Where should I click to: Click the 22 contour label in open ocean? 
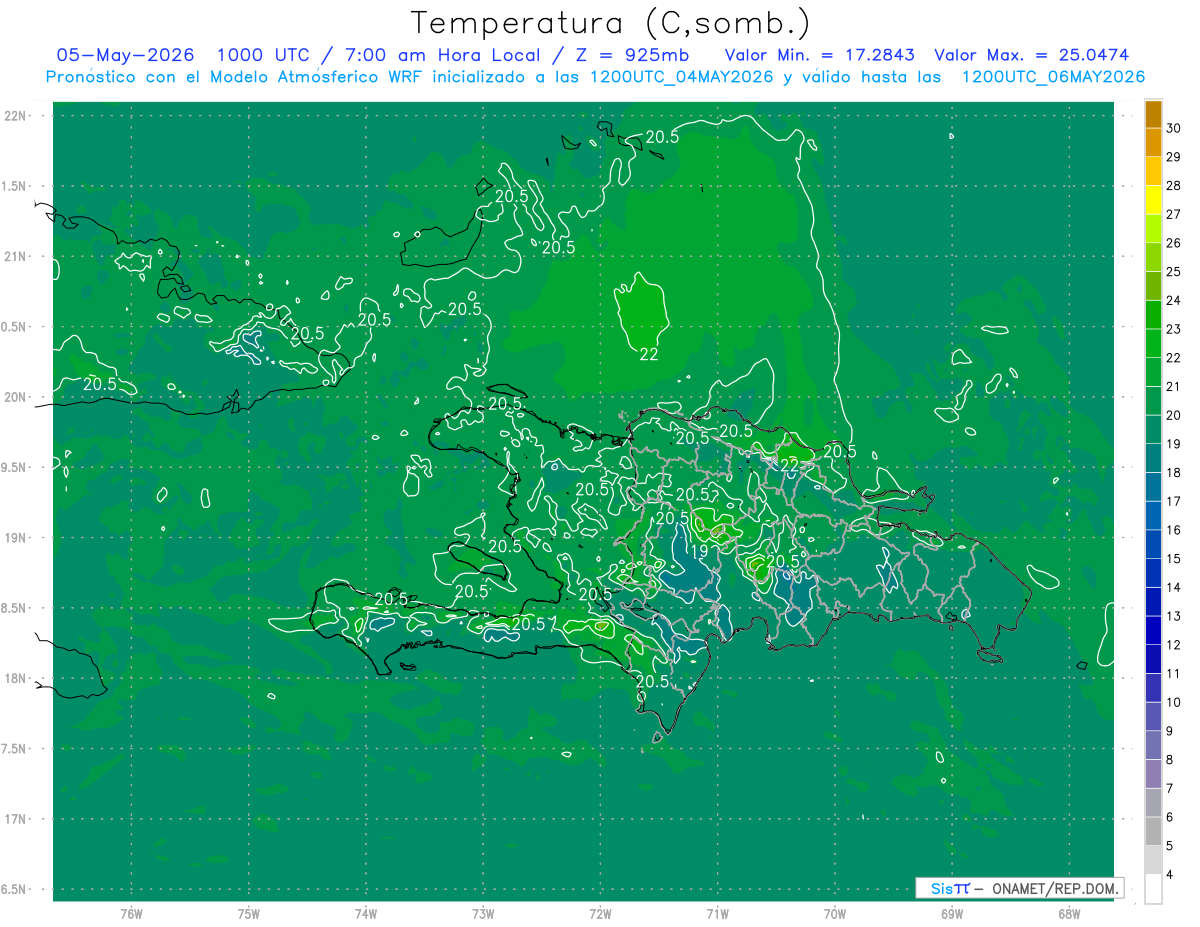click(649, 354)
